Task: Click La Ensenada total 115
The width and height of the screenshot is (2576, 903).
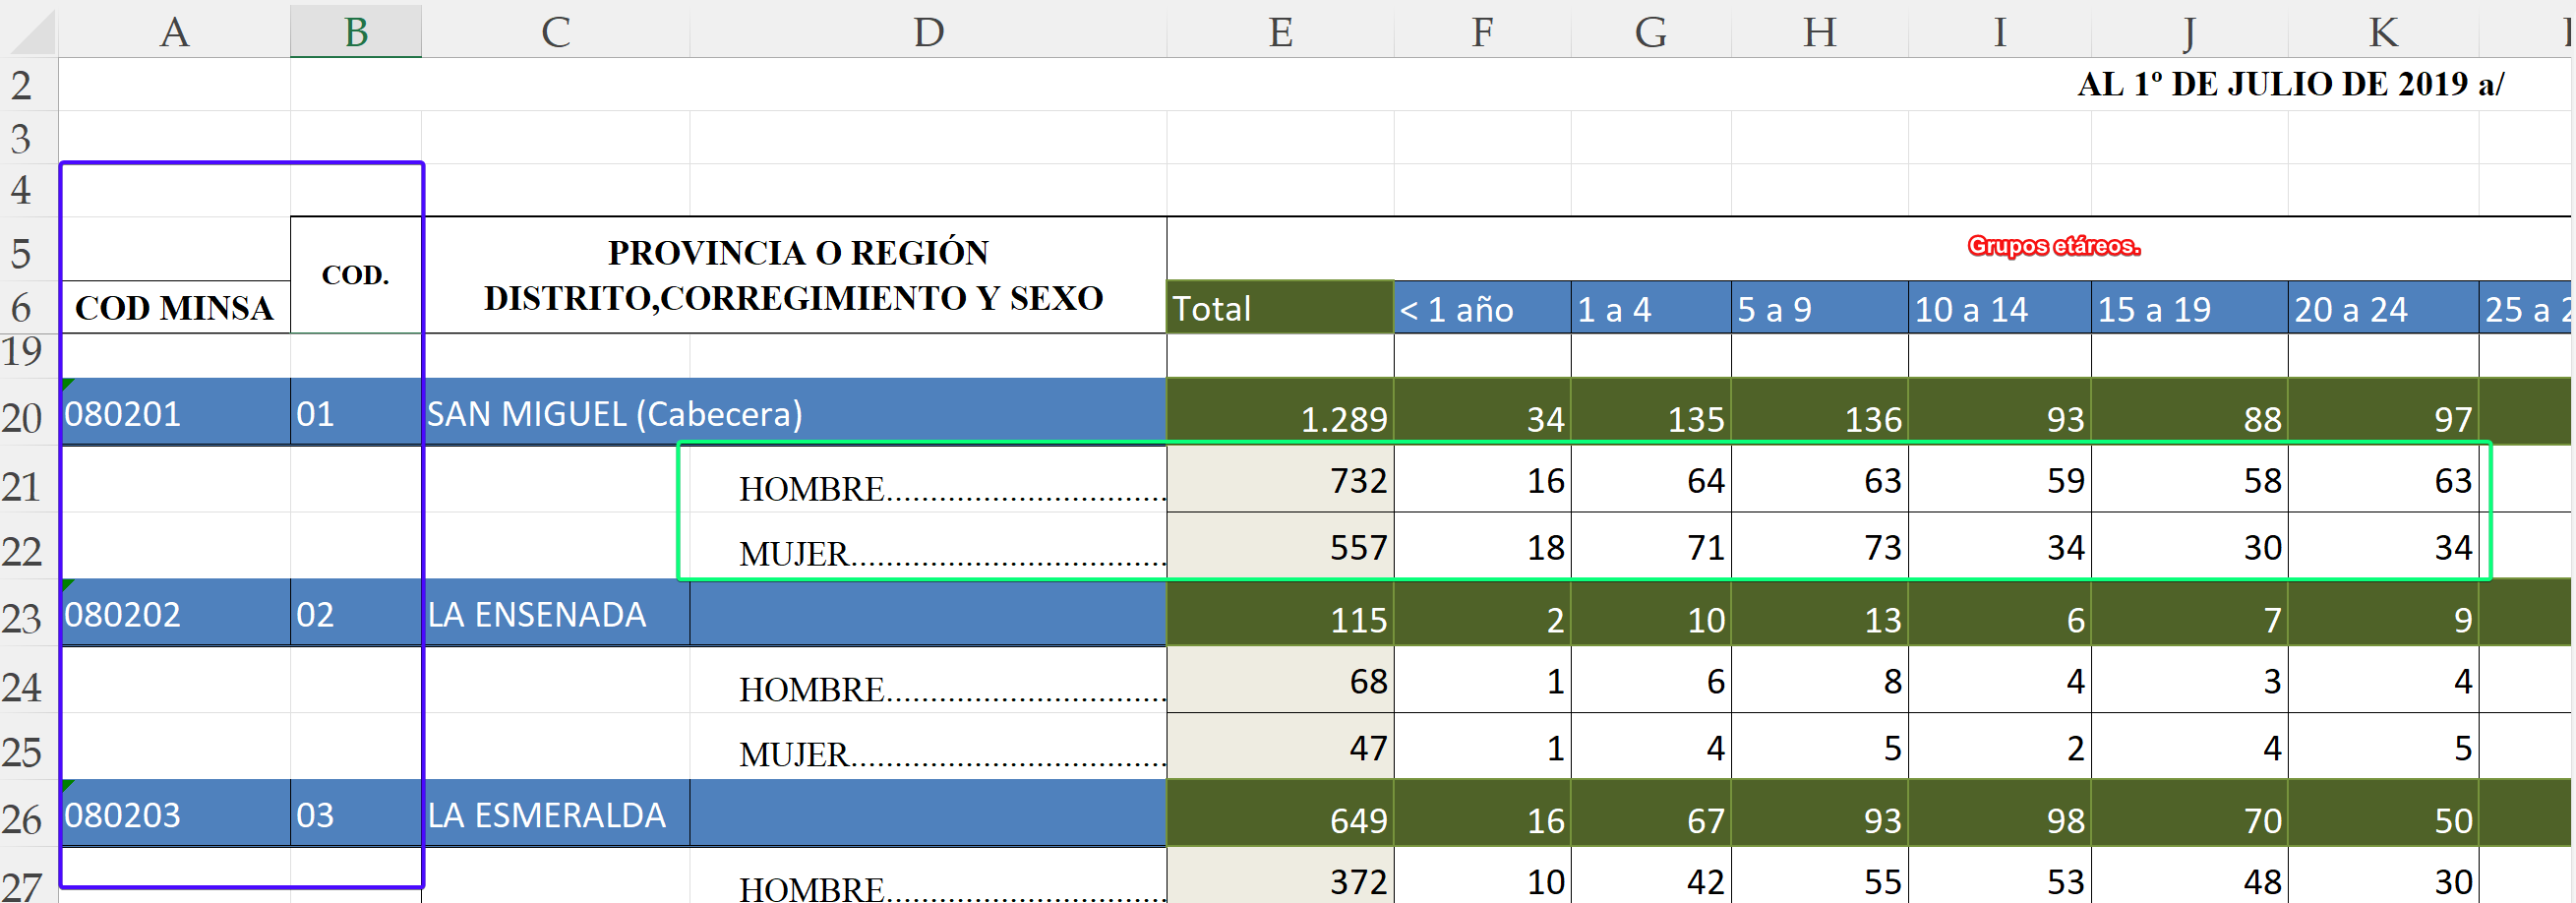Action: point(1280,613)
